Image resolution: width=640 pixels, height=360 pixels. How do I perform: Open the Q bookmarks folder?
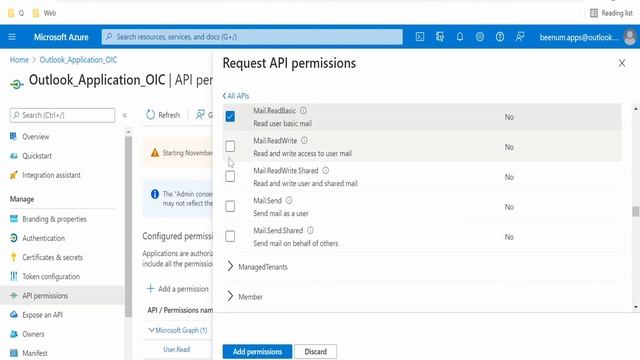(x=16, y=13)
